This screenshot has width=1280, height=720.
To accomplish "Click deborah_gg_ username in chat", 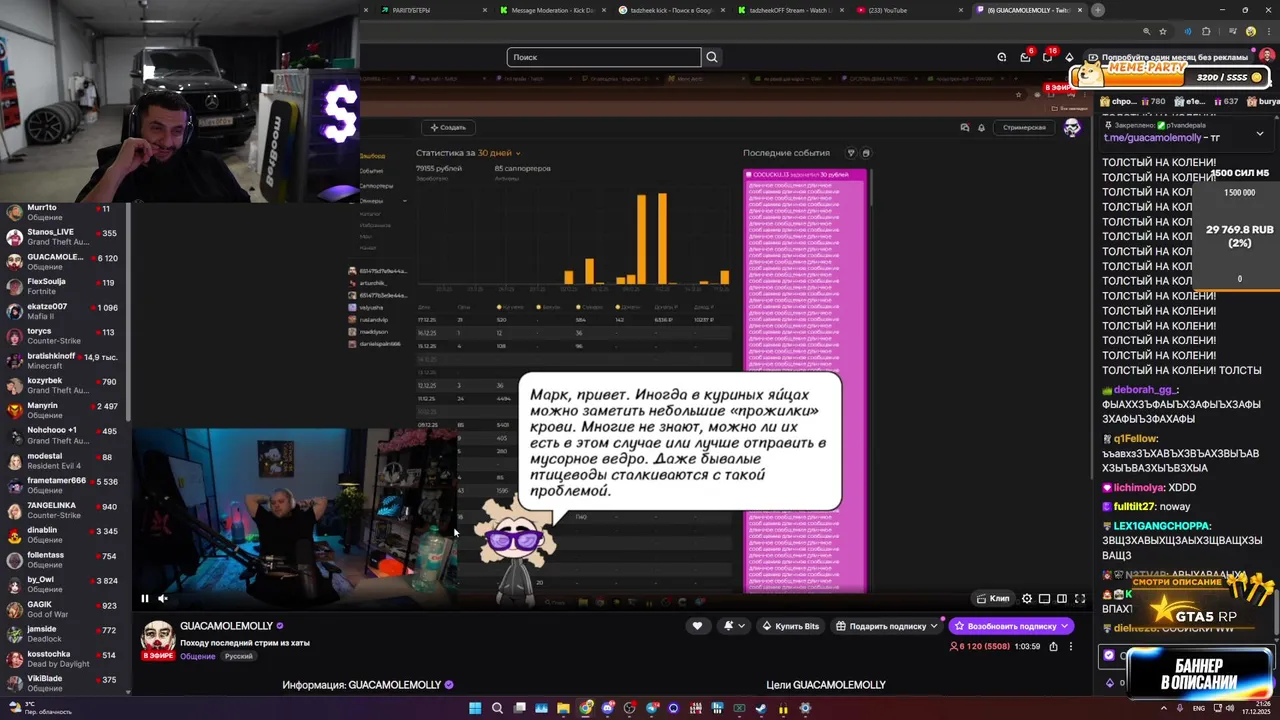I will pos(1145,390).
